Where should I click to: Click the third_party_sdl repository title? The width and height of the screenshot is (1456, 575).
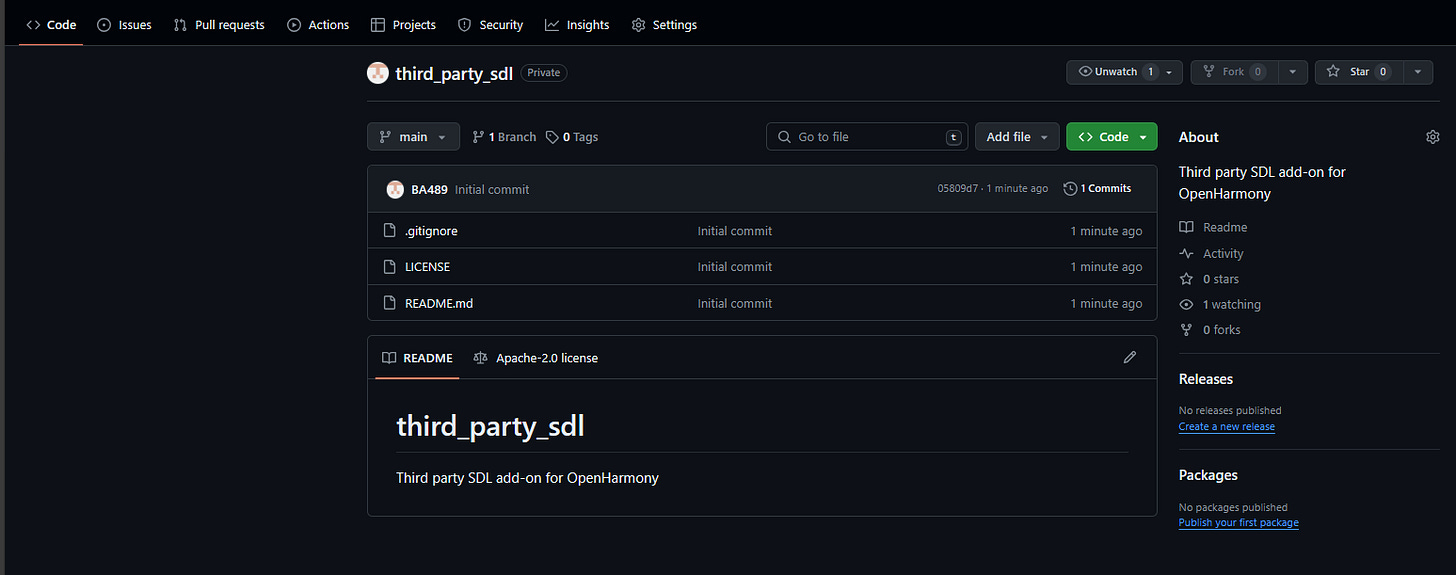point(454,73)
